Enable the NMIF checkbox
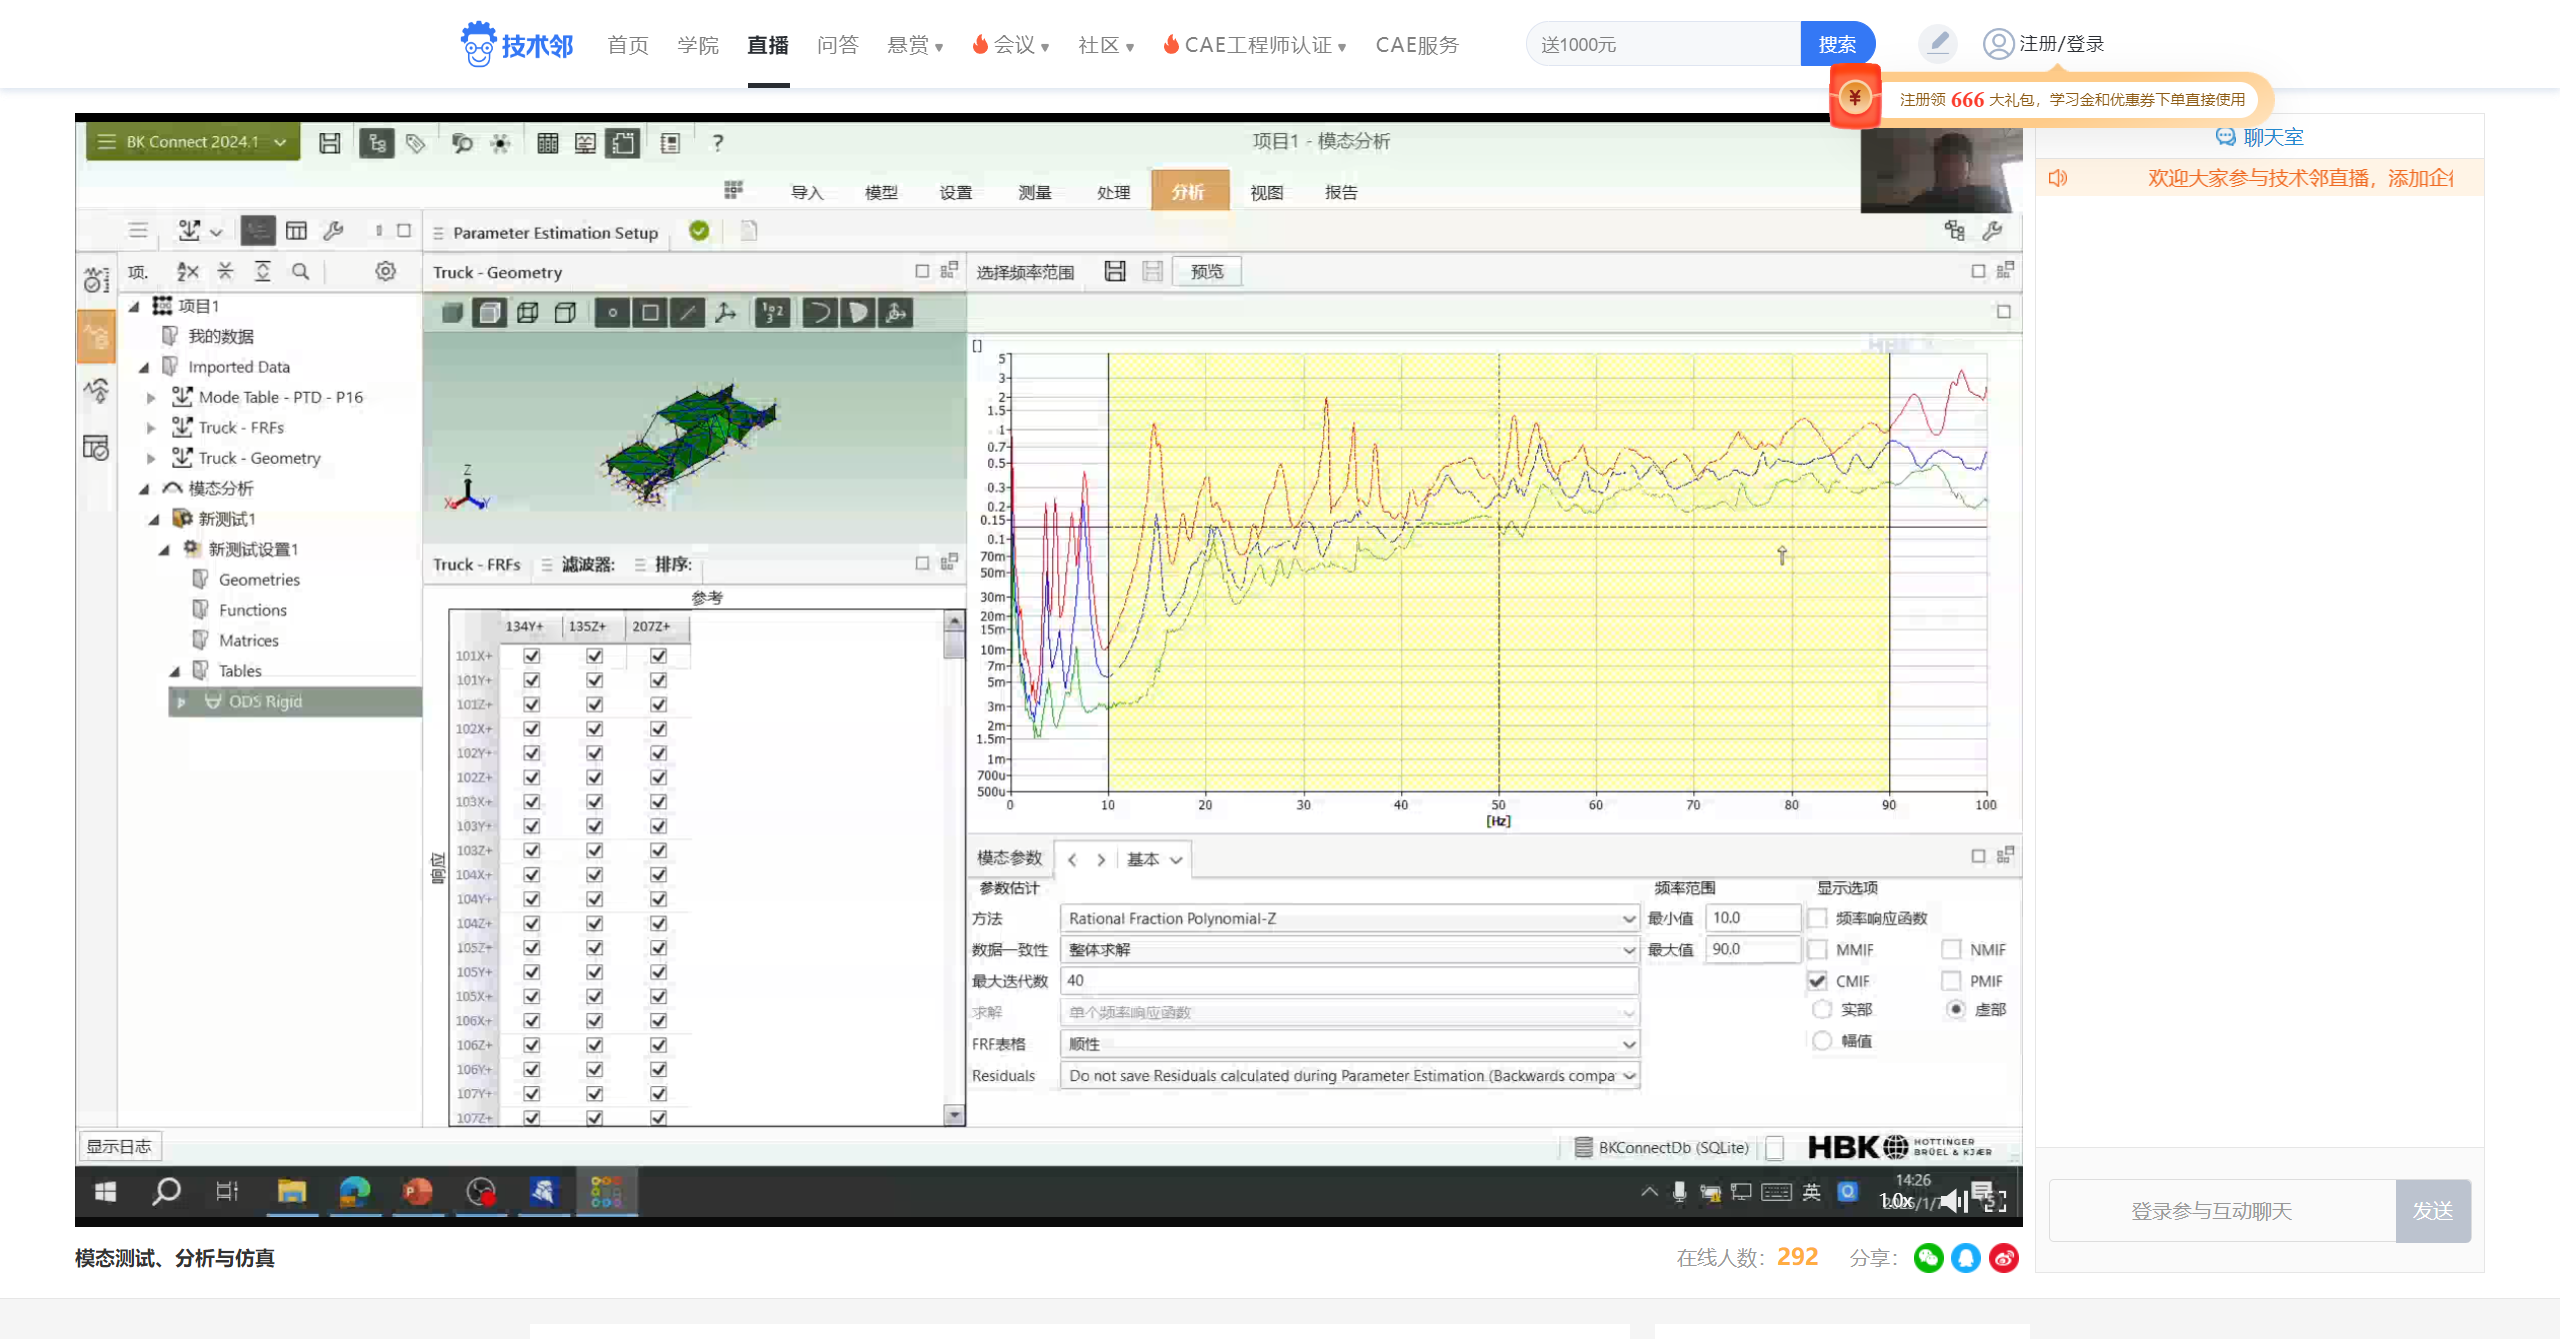This screenshot has width=2560, height=1339. click(1951, 949)
